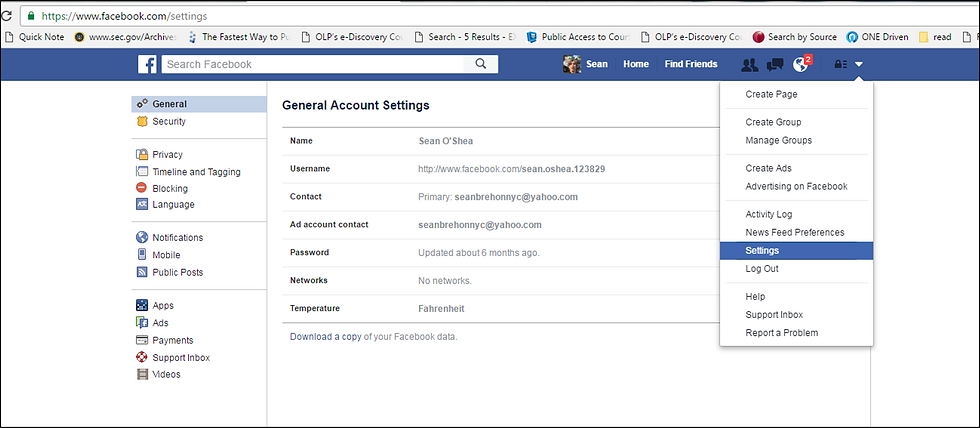Click the red Blocking icon

tap(142, 188)
